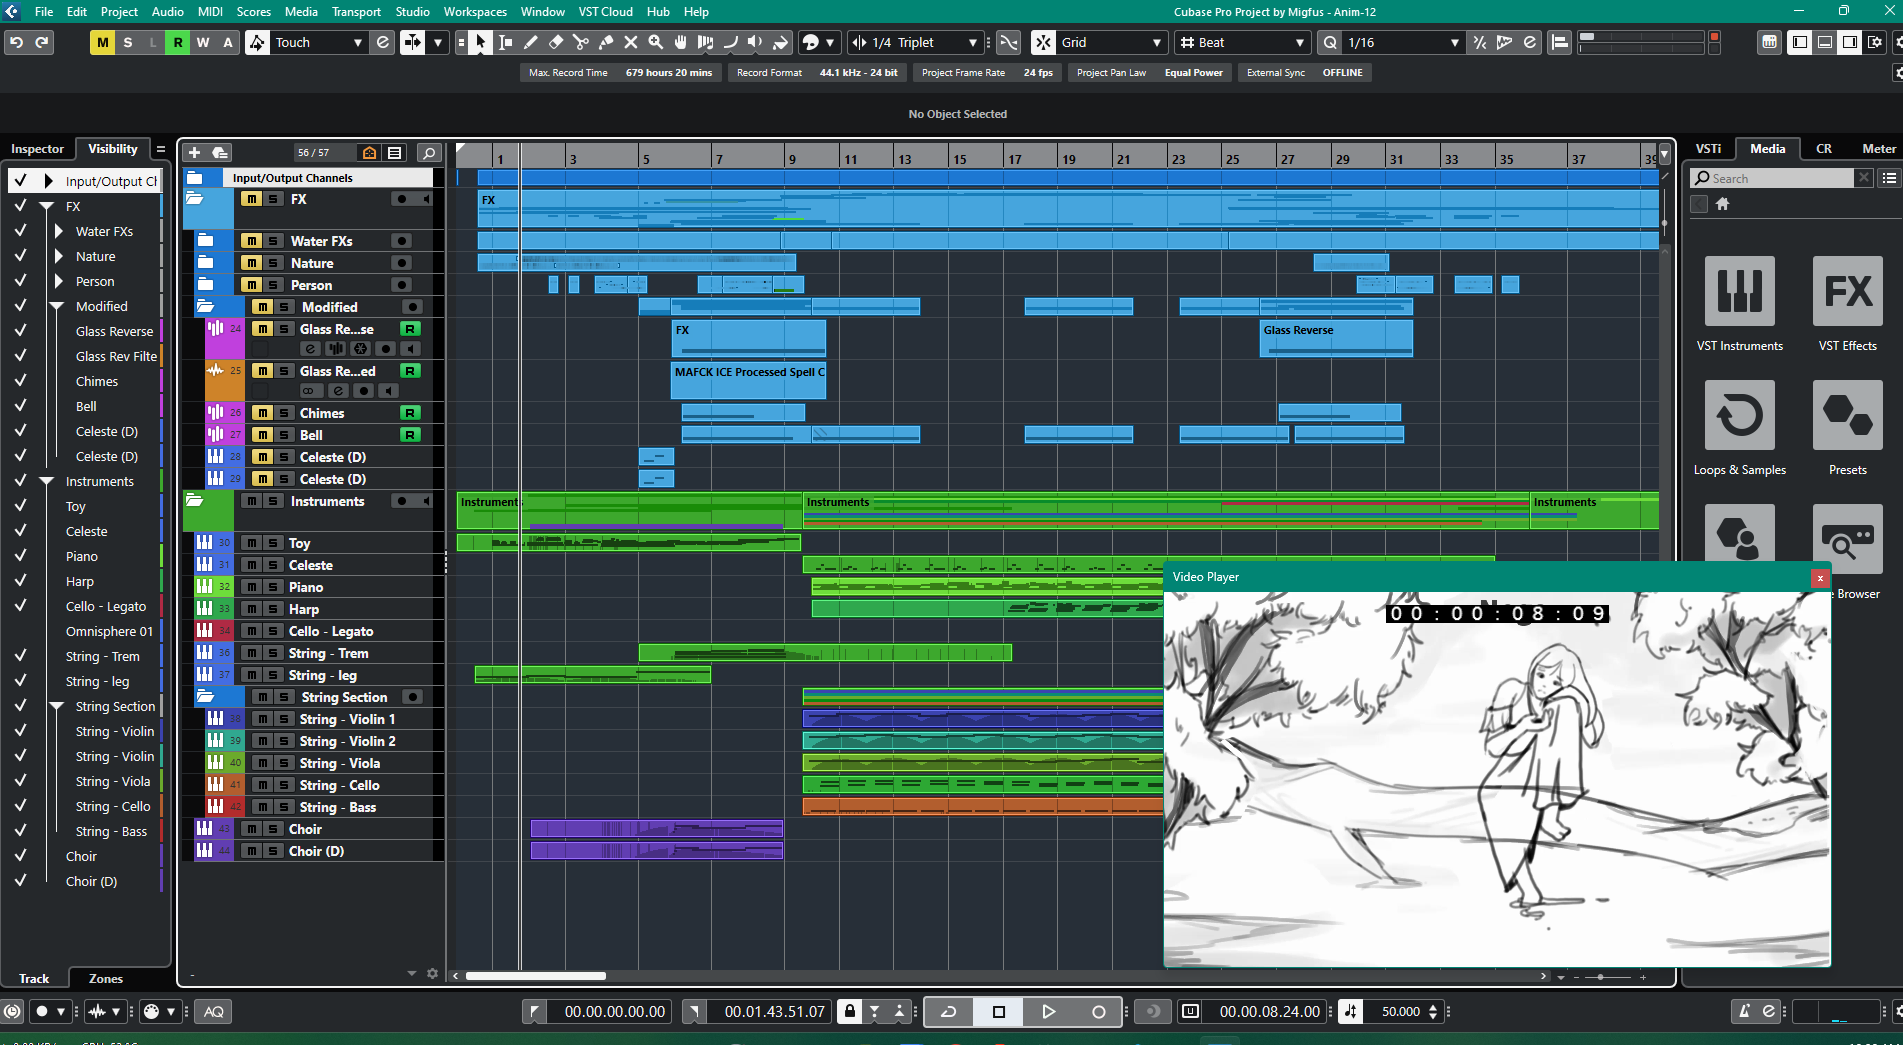Click the Stop transport button
Screen dimensions: 1903x1045
[x=998, y=1011]
